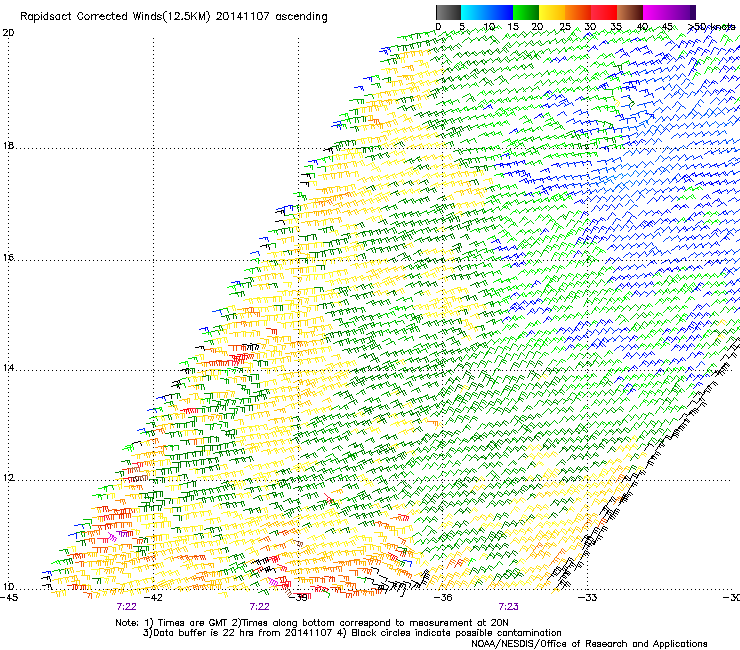Image resolution: width=740 pixels, height=650 pixels.
Task: Click the legend's 35 knots label
Action: tap(616, 27)
